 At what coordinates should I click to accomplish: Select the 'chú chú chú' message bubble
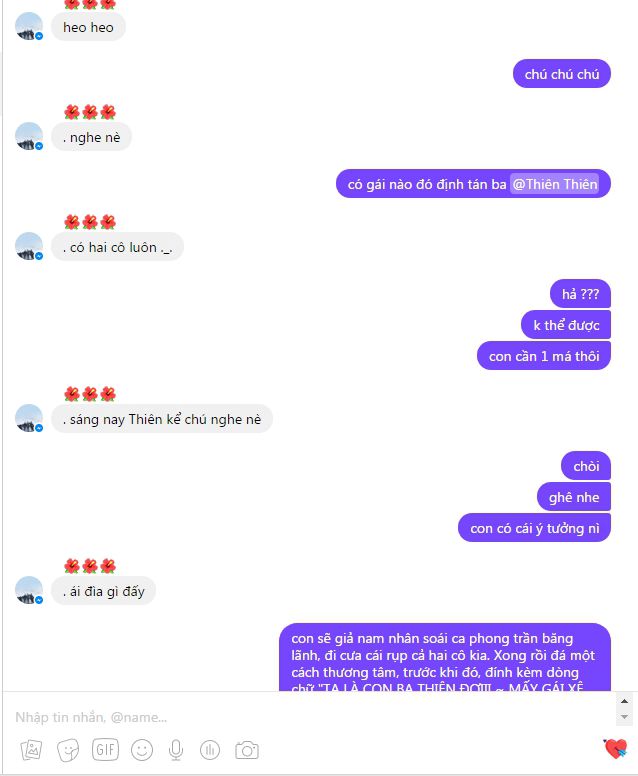pos(562,74)
